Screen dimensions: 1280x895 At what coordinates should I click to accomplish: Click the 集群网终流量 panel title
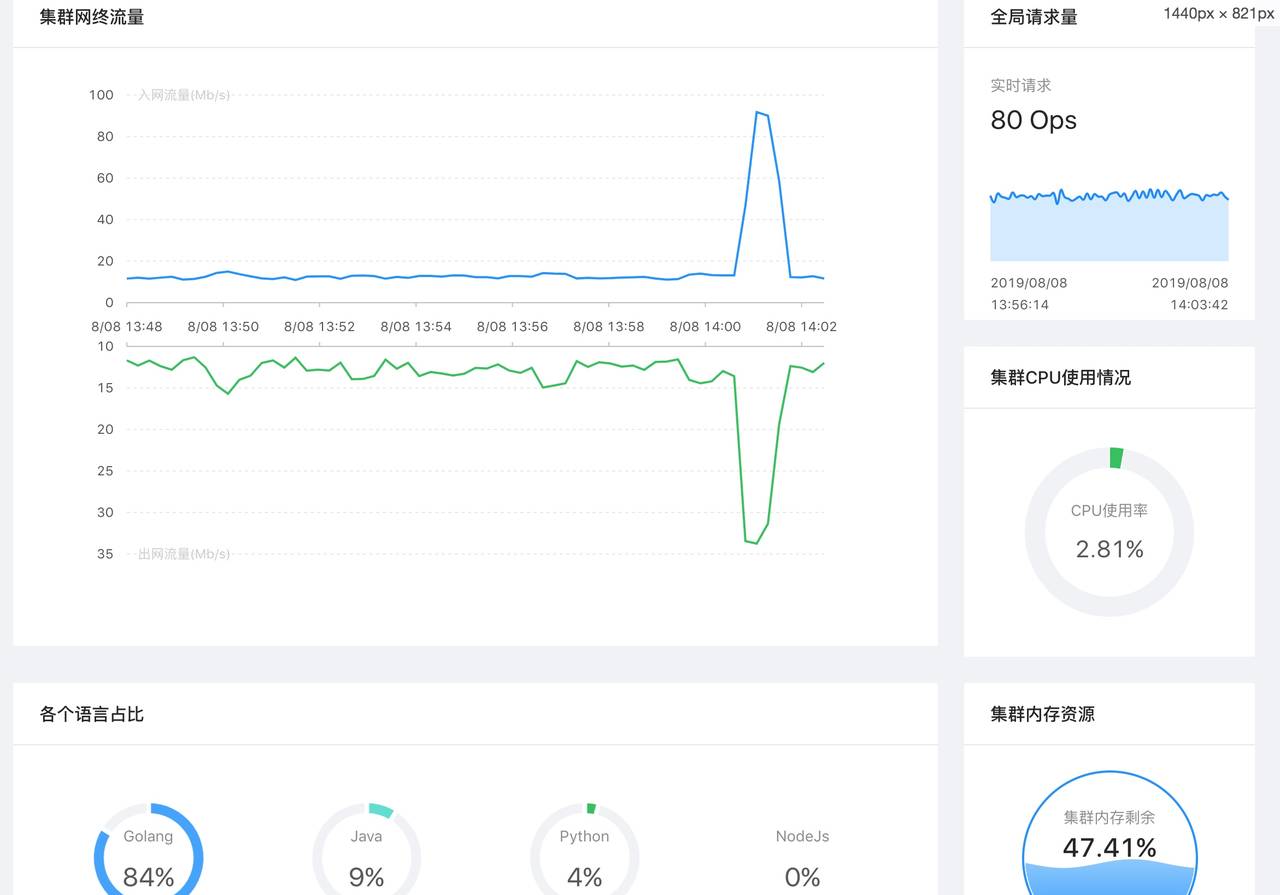click(x=92, y=17)
